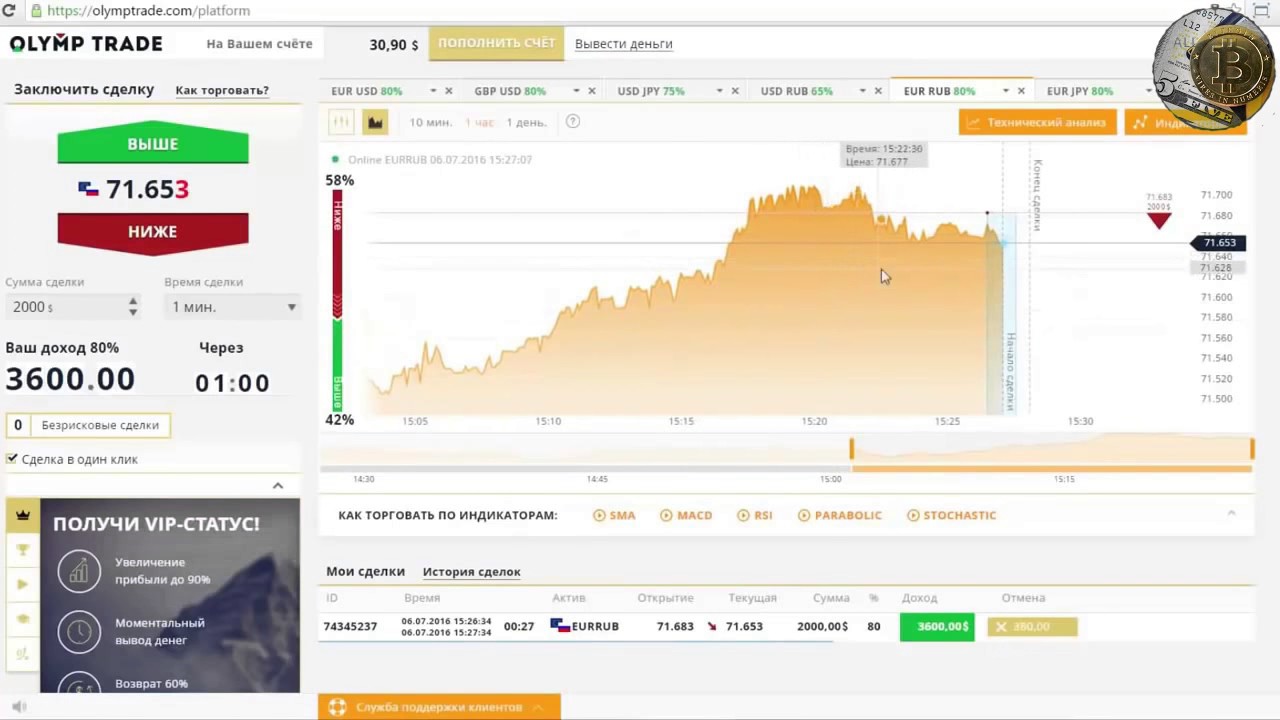Toggle sound speaker icon at bottom left

[18, 707]
